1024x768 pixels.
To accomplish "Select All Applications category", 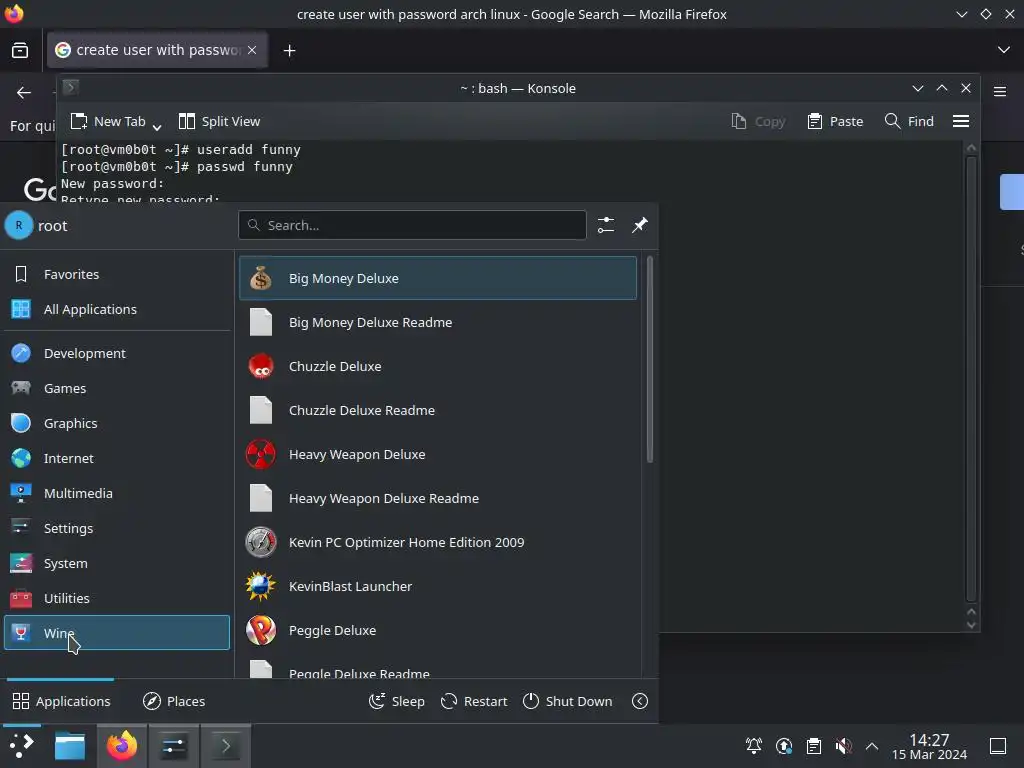I will [x=117, y=310].
